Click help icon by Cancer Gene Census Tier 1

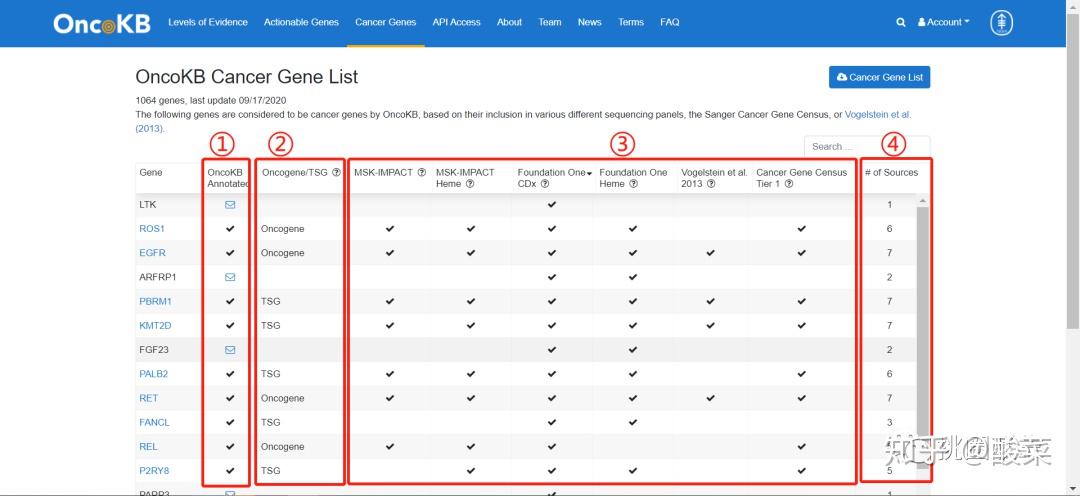click(789, 184)
